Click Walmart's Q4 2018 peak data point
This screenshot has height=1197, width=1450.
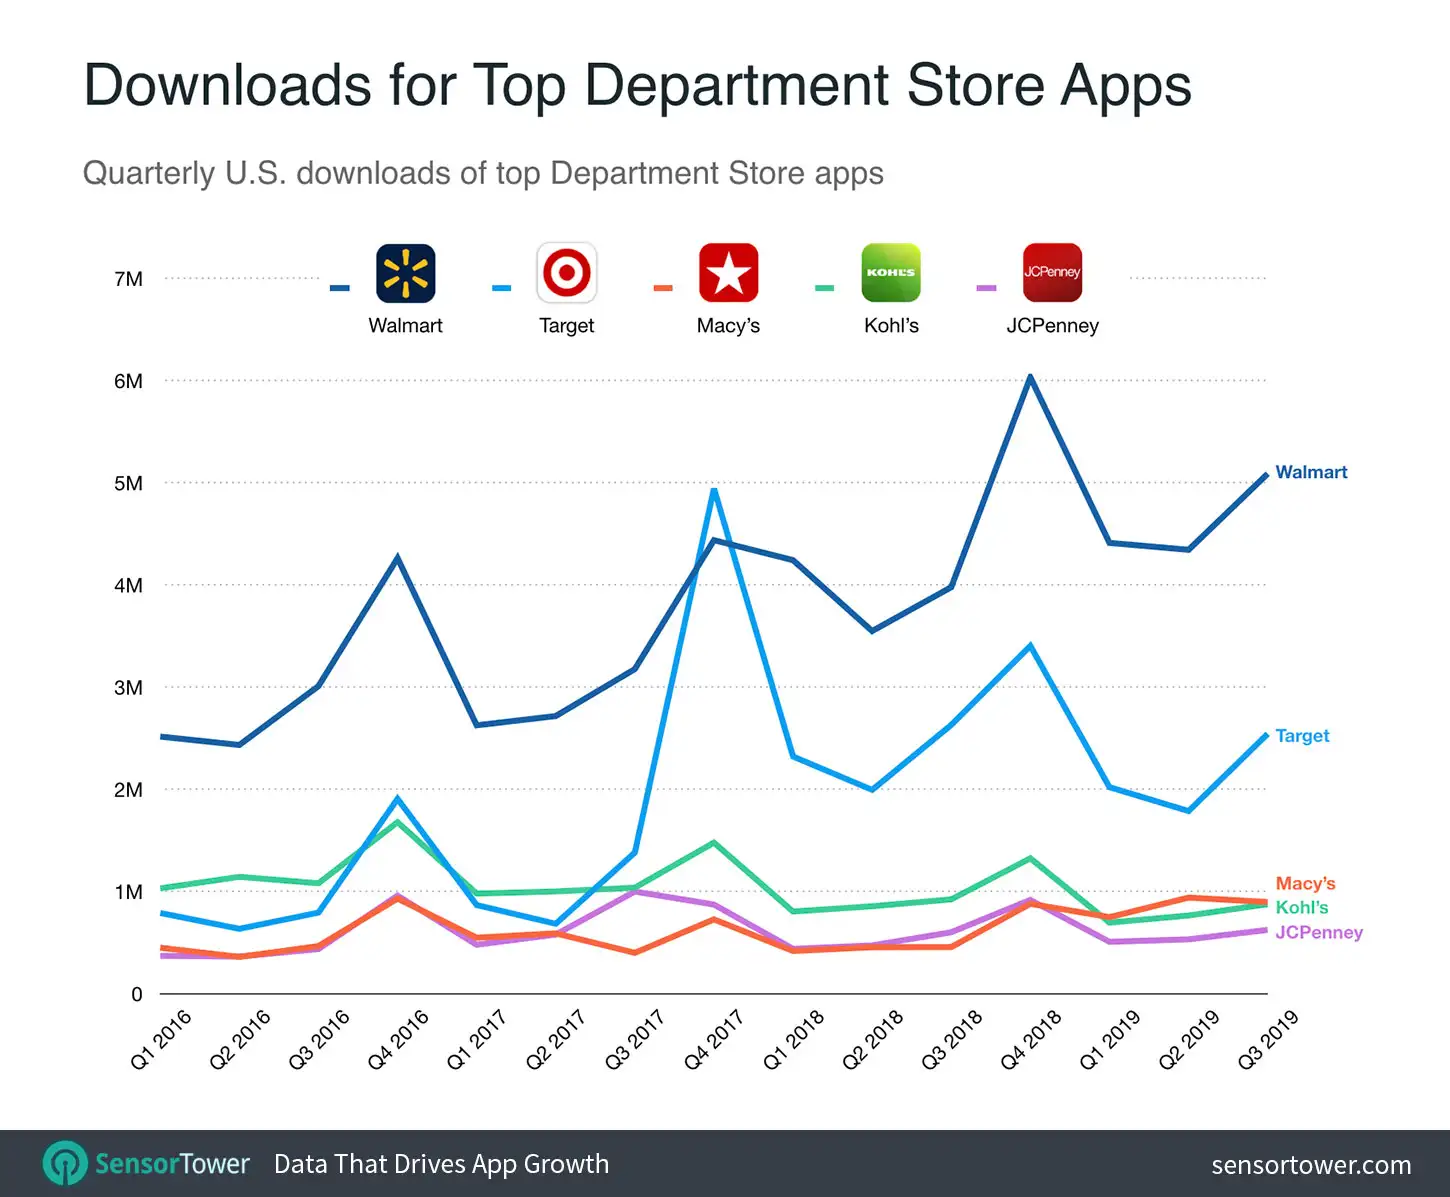pos(1030,377)
